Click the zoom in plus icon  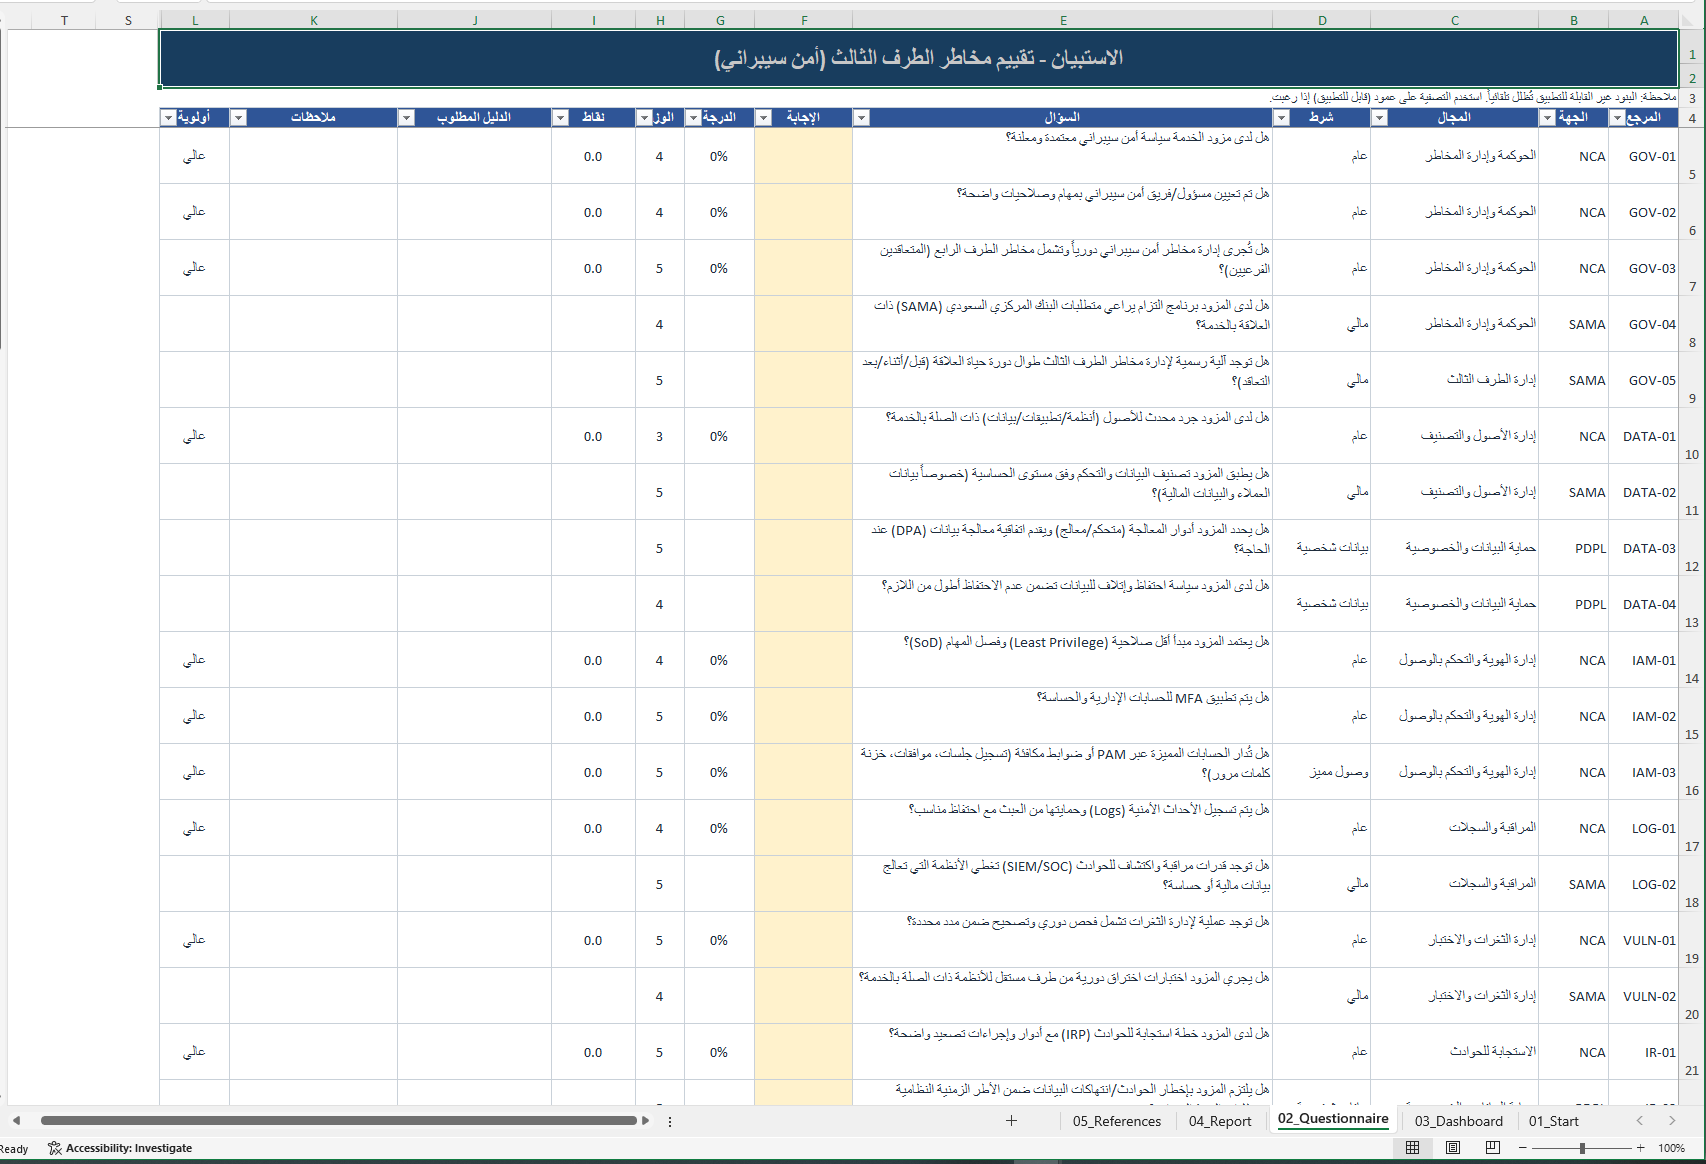[1640, 1148]
